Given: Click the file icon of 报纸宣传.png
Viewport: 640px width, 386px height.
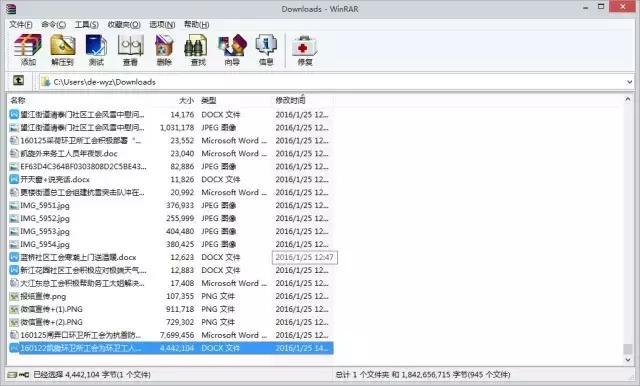Looking at the screenshot, I should click(x=14, y=296).
